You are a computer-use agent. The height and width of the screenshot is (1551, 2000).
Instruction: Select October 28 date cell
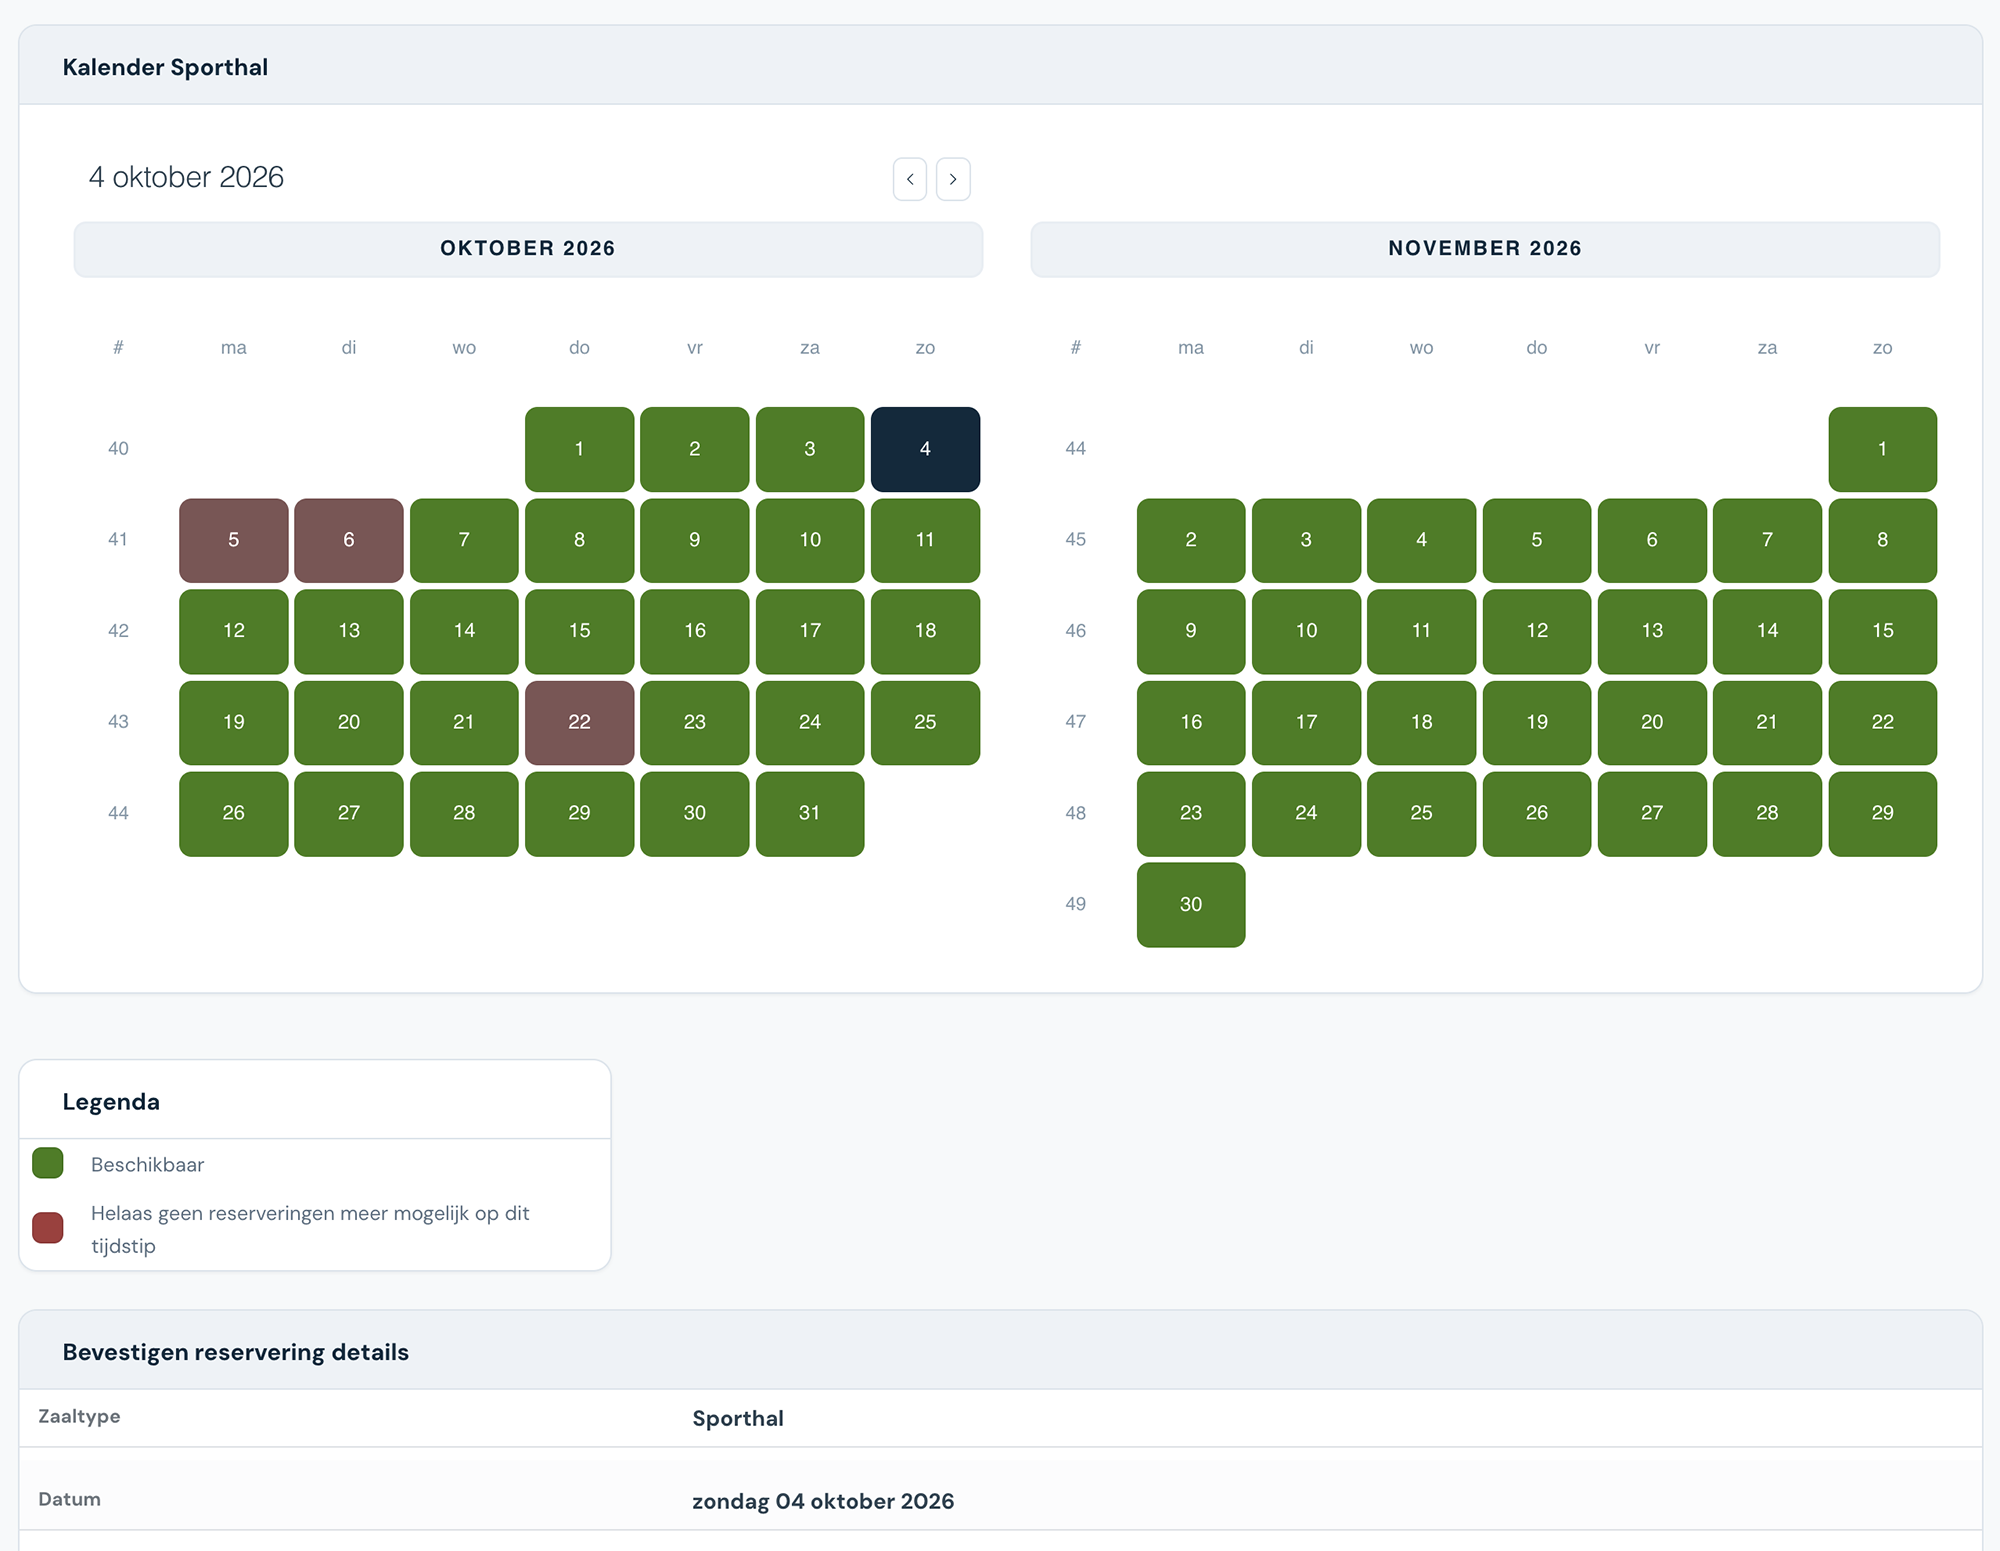click(464, 813)
